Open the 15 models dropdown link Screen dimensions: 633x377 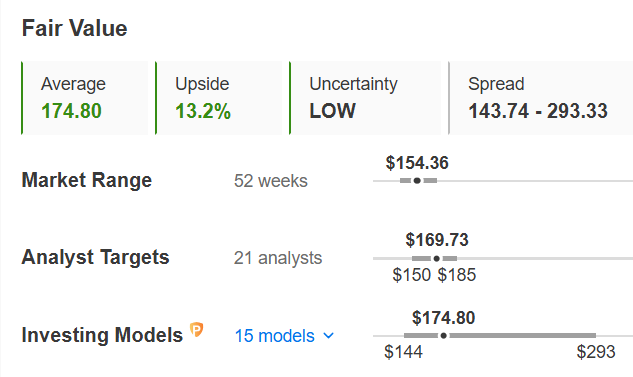click(284, 336)
